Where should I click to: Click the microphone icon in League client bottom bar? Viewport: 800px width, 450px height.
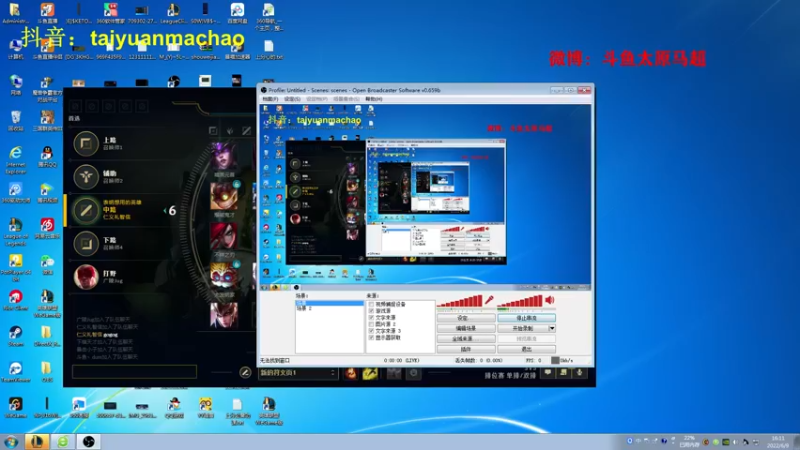(580, 373)
